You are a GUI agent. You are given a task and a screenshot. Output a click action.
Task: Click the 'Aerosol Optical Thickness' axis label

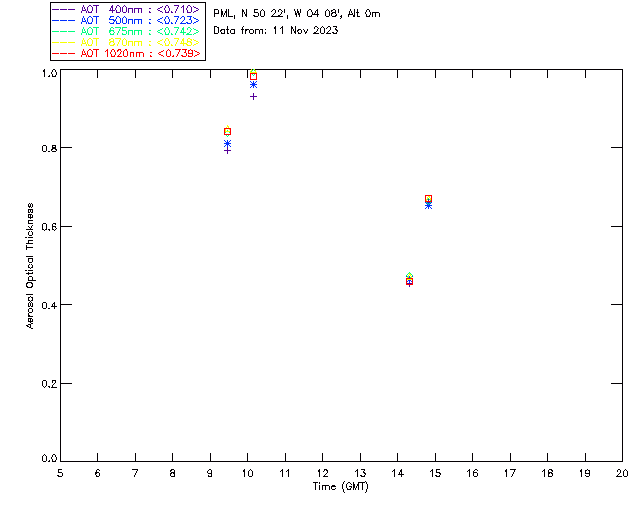pos(30,265)
